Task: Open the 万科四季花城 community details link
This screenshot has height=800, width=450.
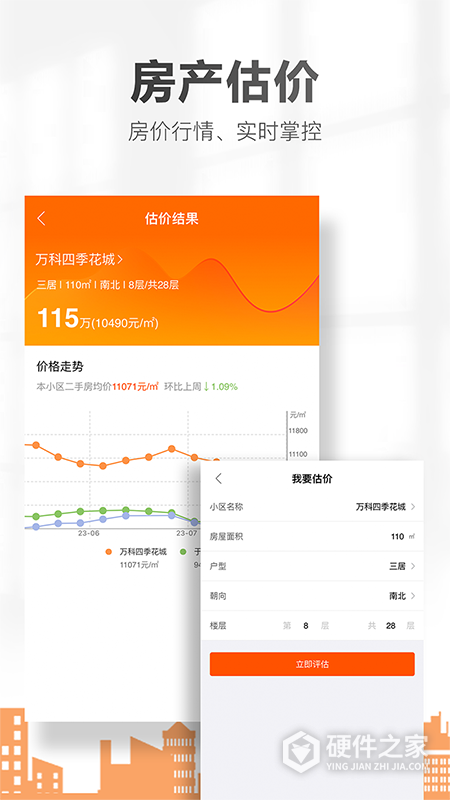Action: pos(79,260)
